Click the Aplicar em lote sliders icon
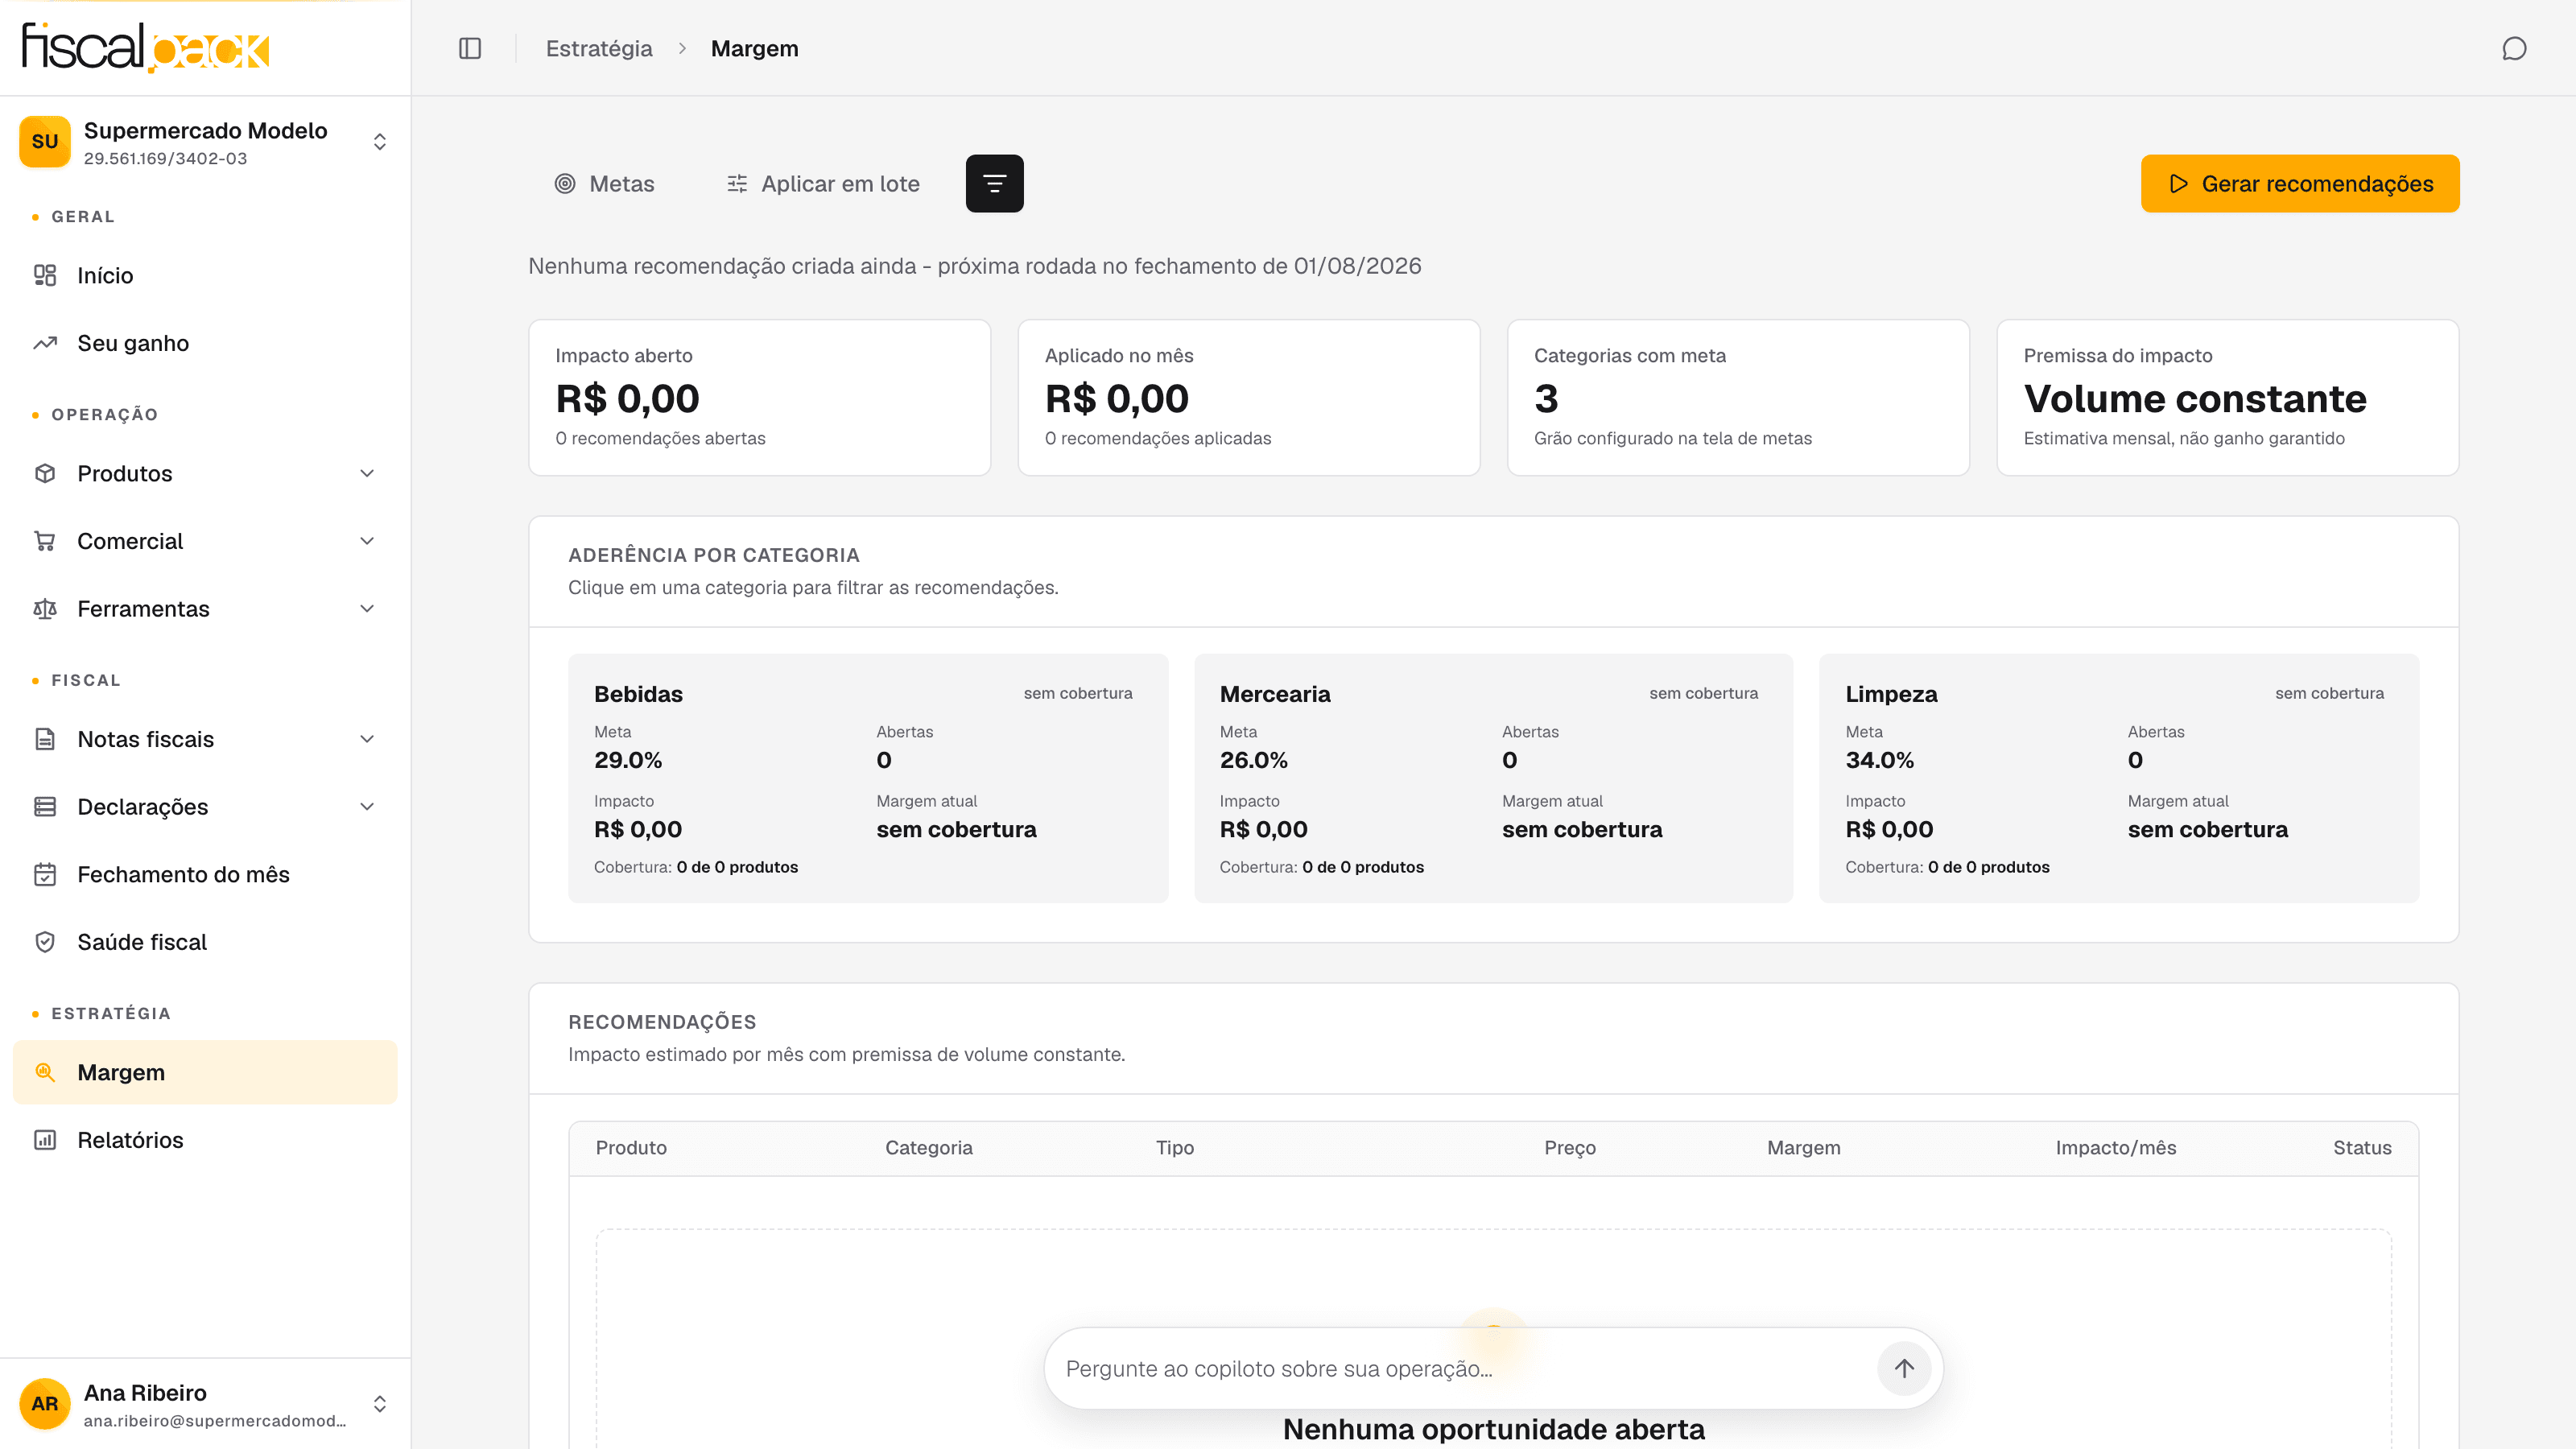This screenshot has height=1449, width=2576. (x=737, y=183)
